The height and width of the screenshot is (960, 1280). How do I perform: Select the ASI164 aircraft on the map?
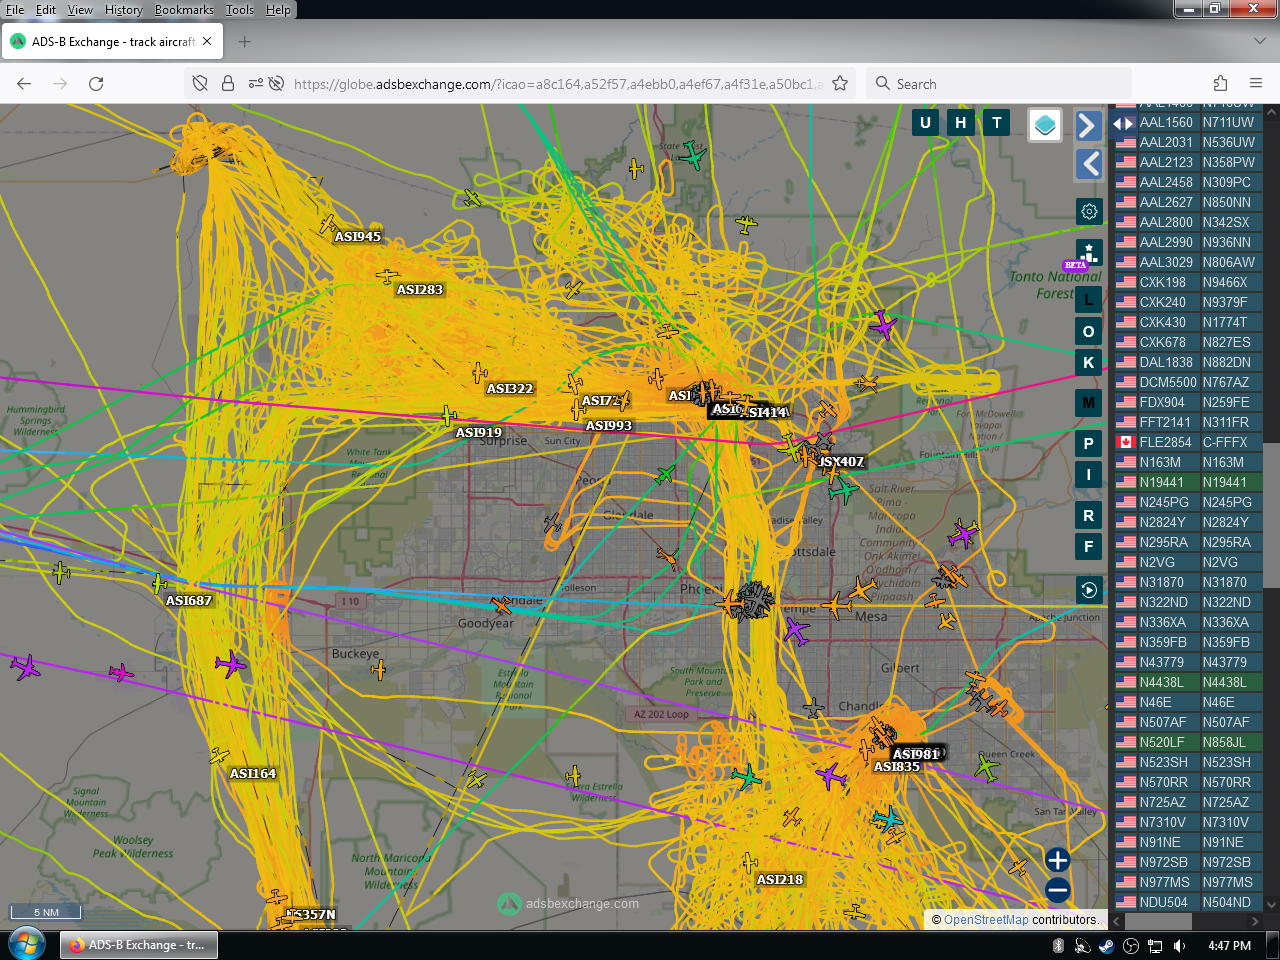(220, 757)
